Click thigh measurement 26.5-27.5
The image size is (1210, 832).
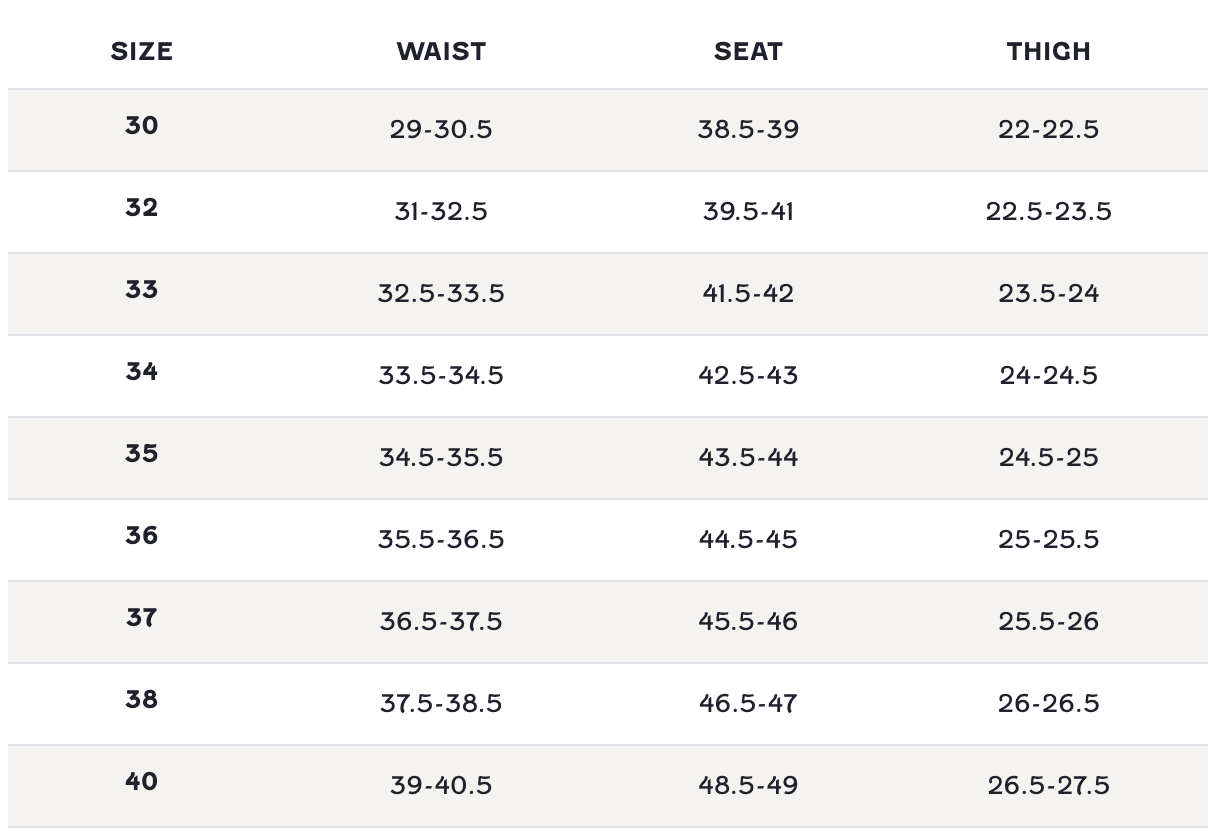[x=1048, y=786]
